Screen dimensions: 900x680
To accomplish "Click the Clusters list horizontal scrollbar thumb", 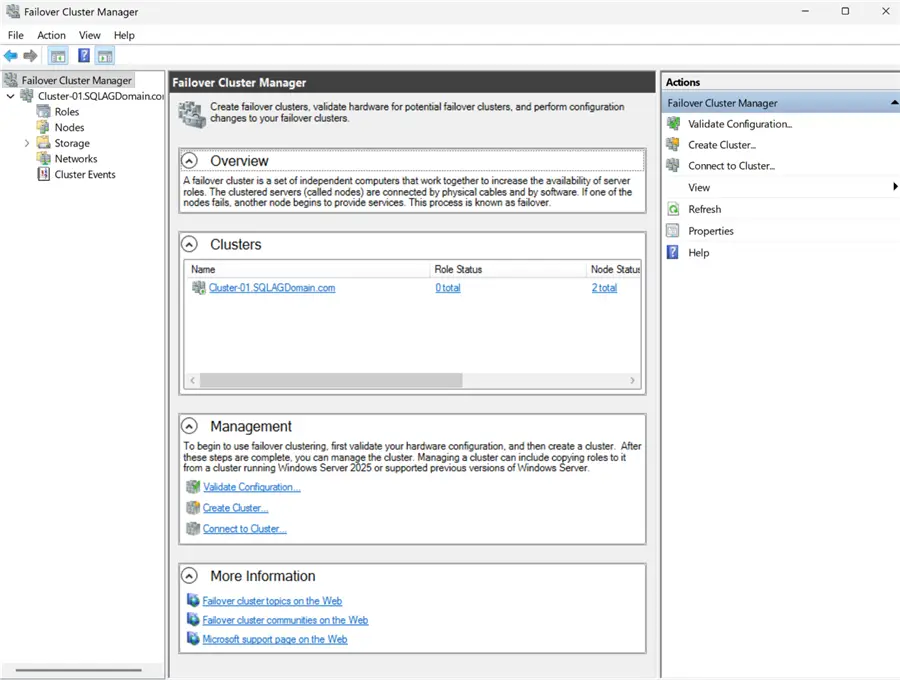I will tap(331, 380).
